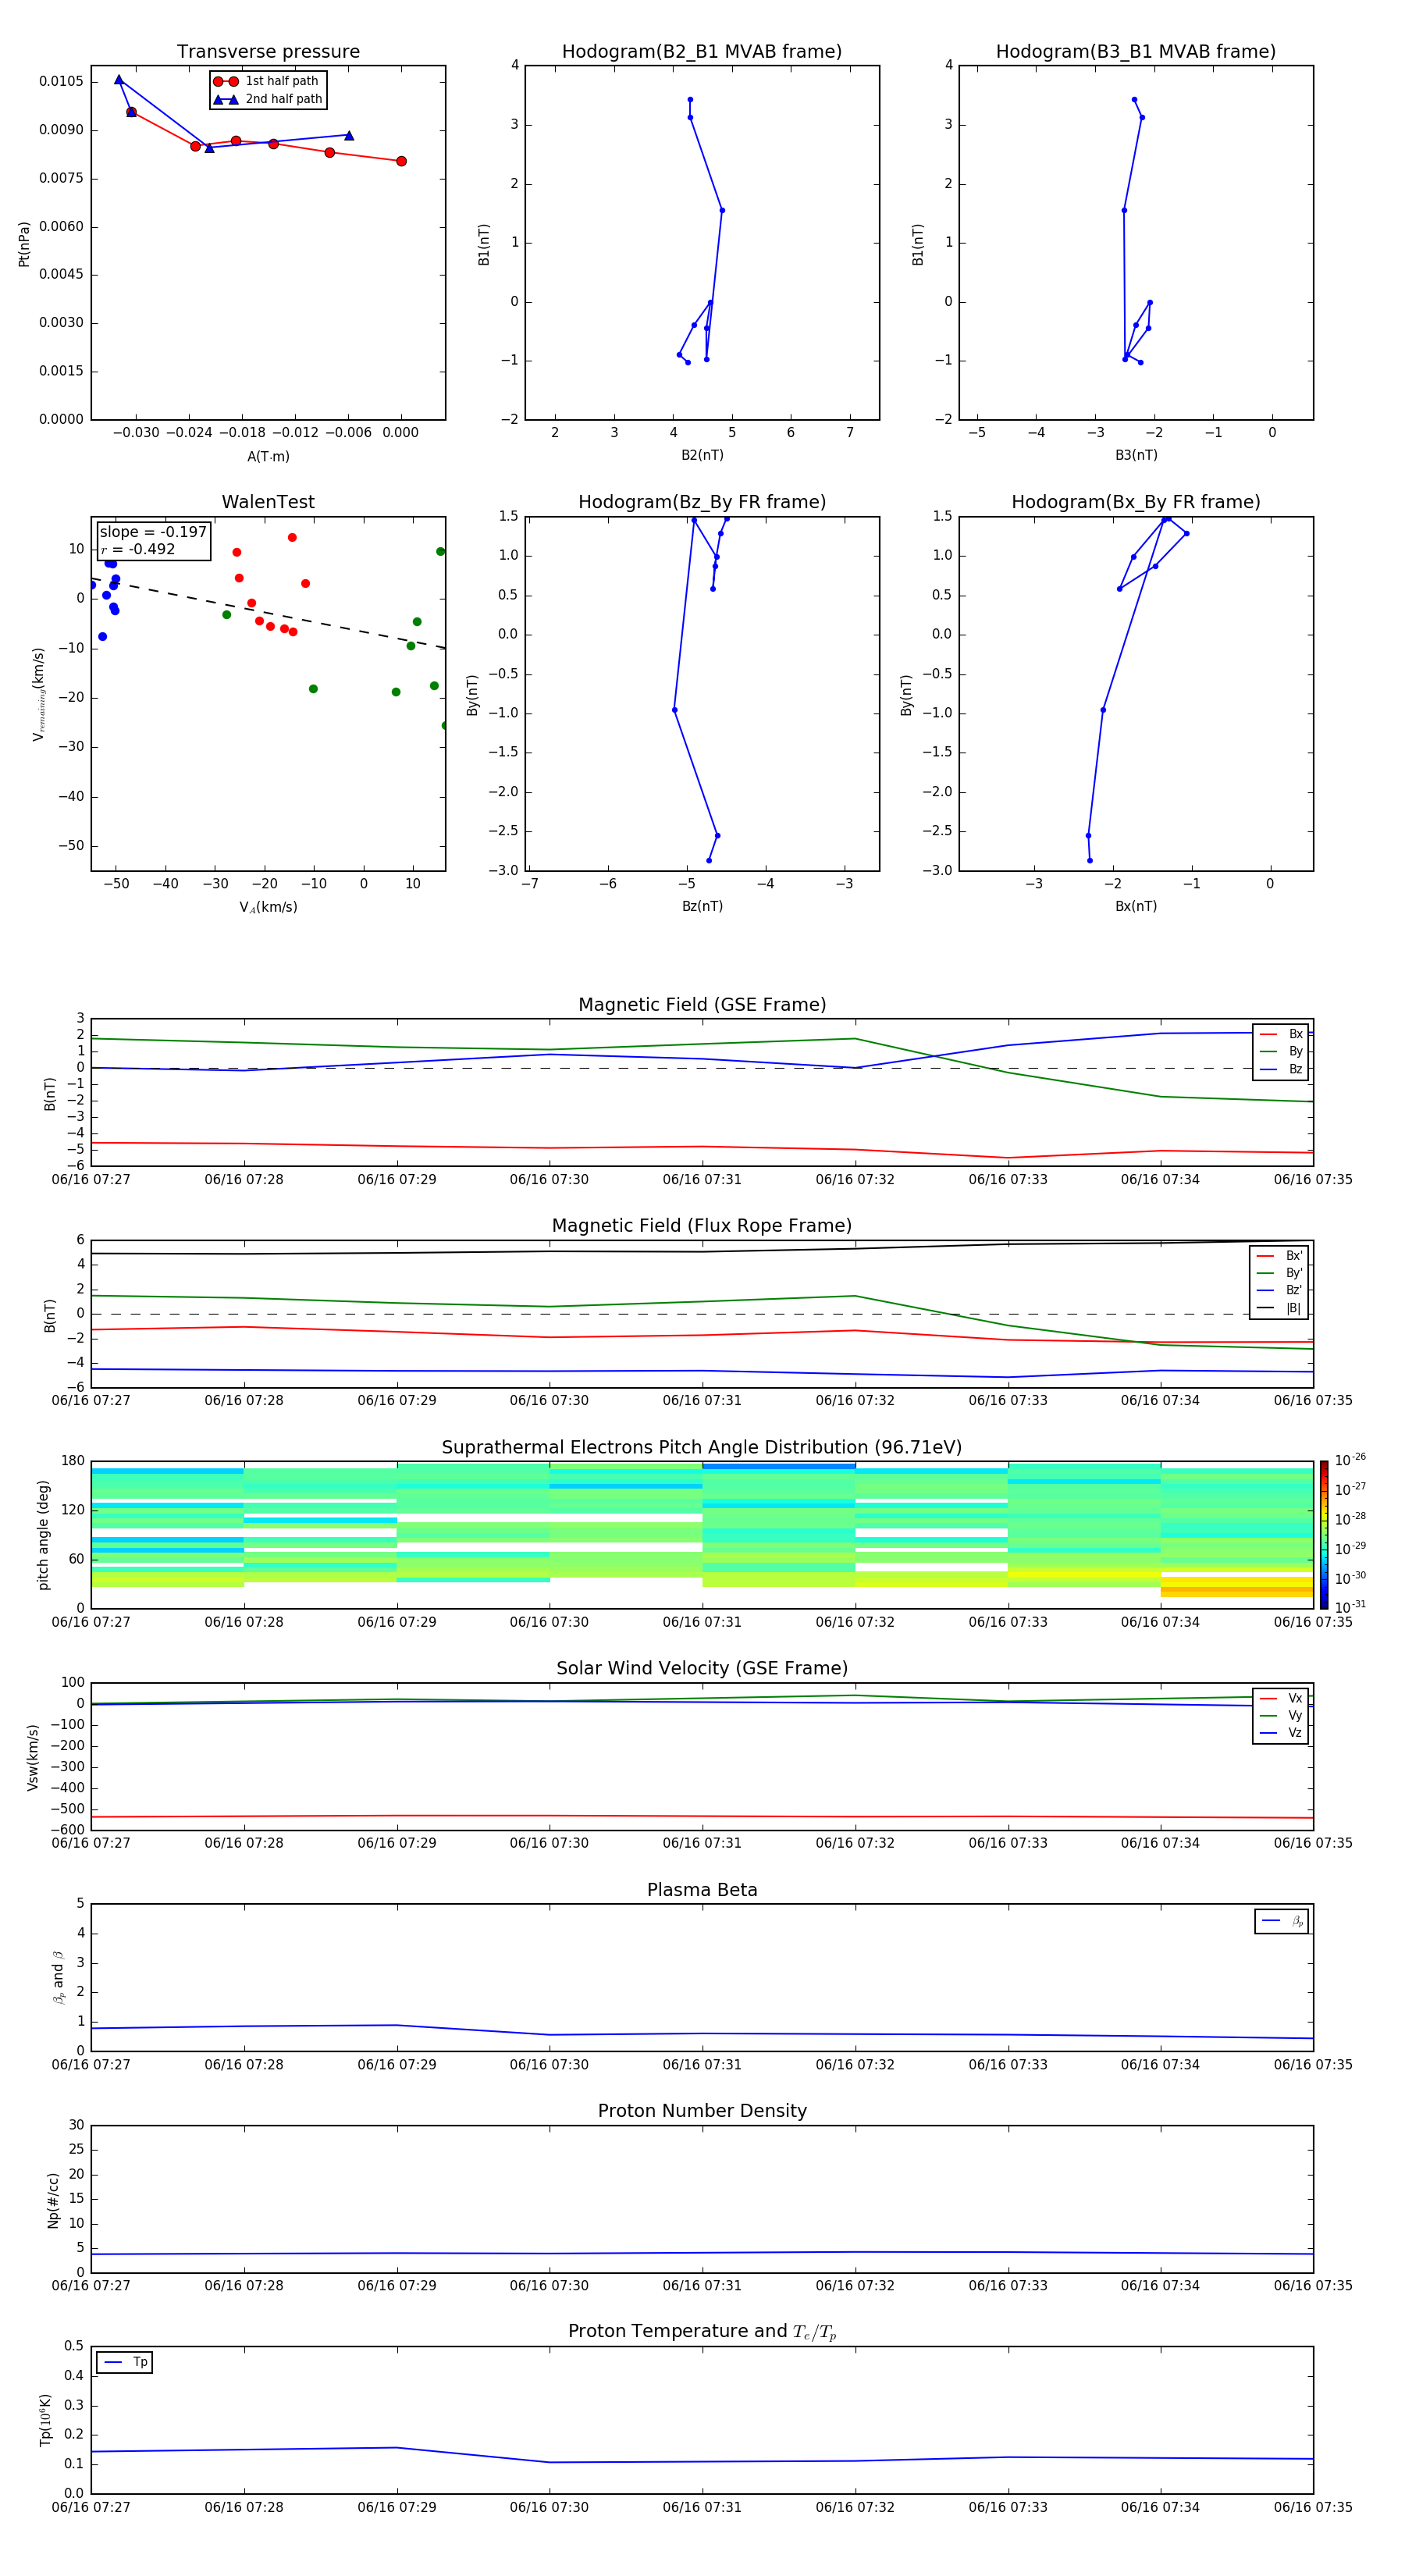Screen dimensions: 1405x2576
Task: Click the "Bz'" Flux Rope legend entry
Action: 1279,1290
